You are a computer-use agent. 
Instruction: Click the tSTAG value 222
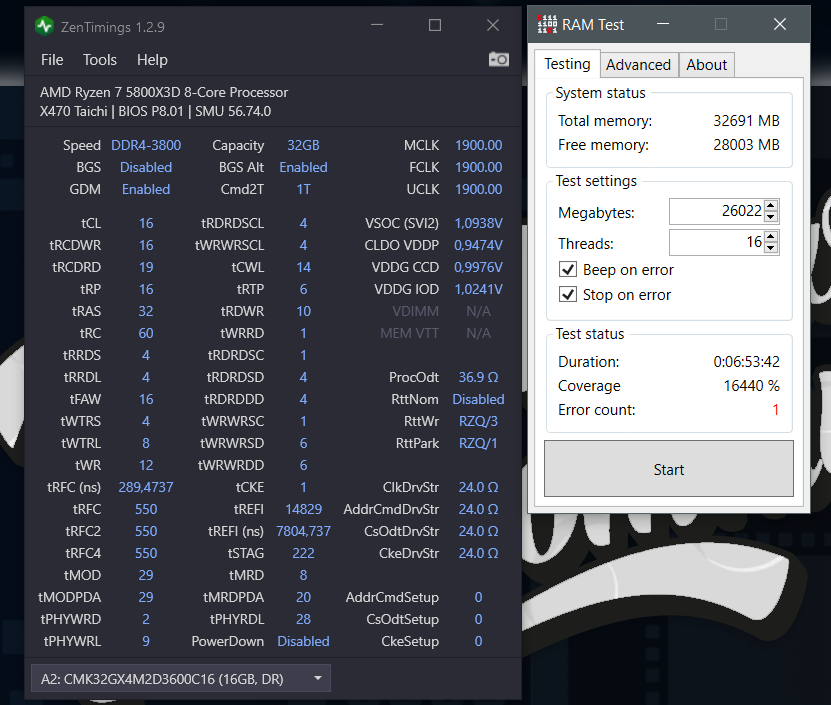(x=303, y=553)
